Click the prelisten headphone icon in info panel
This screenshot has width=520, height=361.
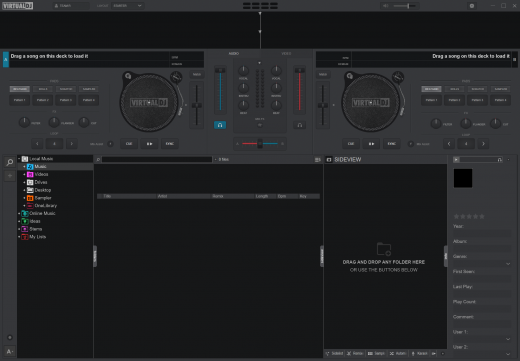pos(499,160)
